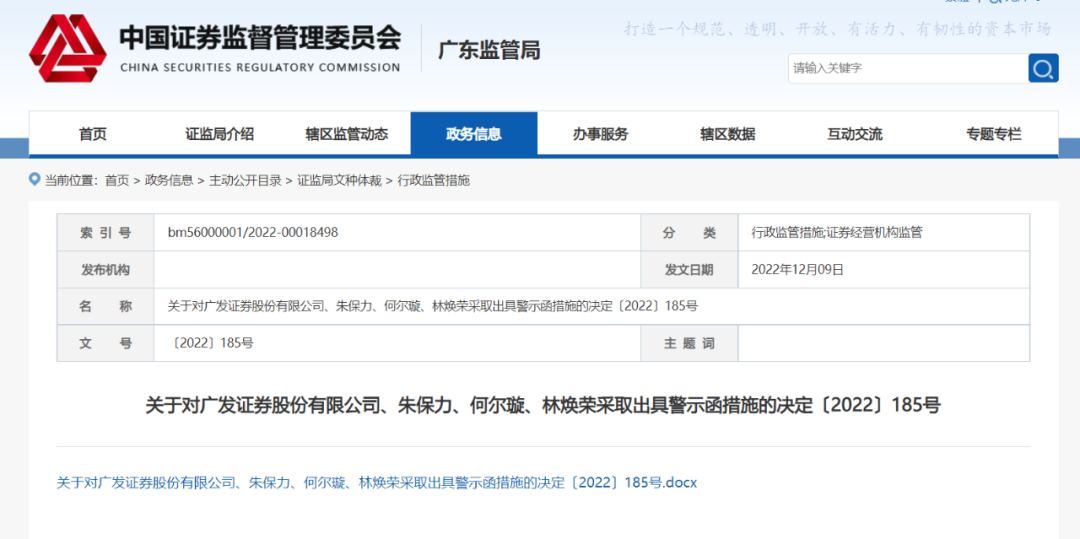Click CHINA SECURITIES REGULATORY COMMISSION English text

pos(260,67)
